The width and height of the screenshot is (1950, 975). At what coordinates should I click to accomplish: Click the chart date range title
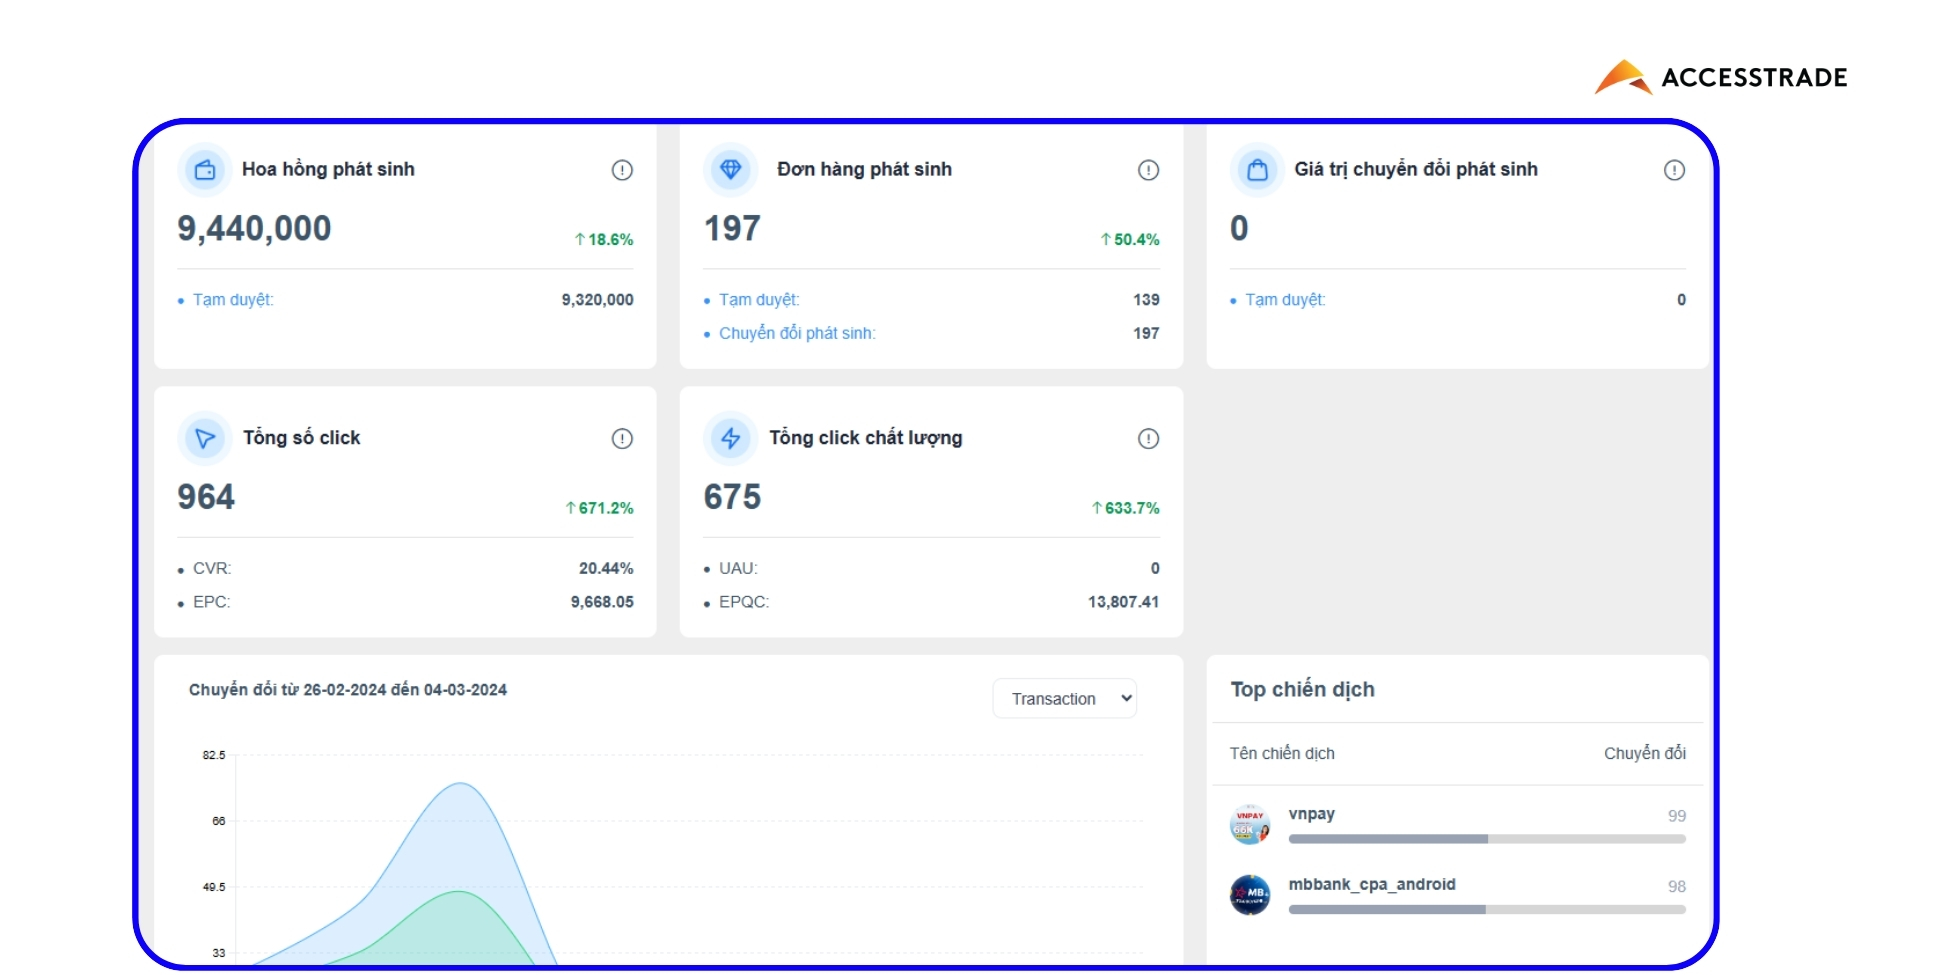point(348,690)
